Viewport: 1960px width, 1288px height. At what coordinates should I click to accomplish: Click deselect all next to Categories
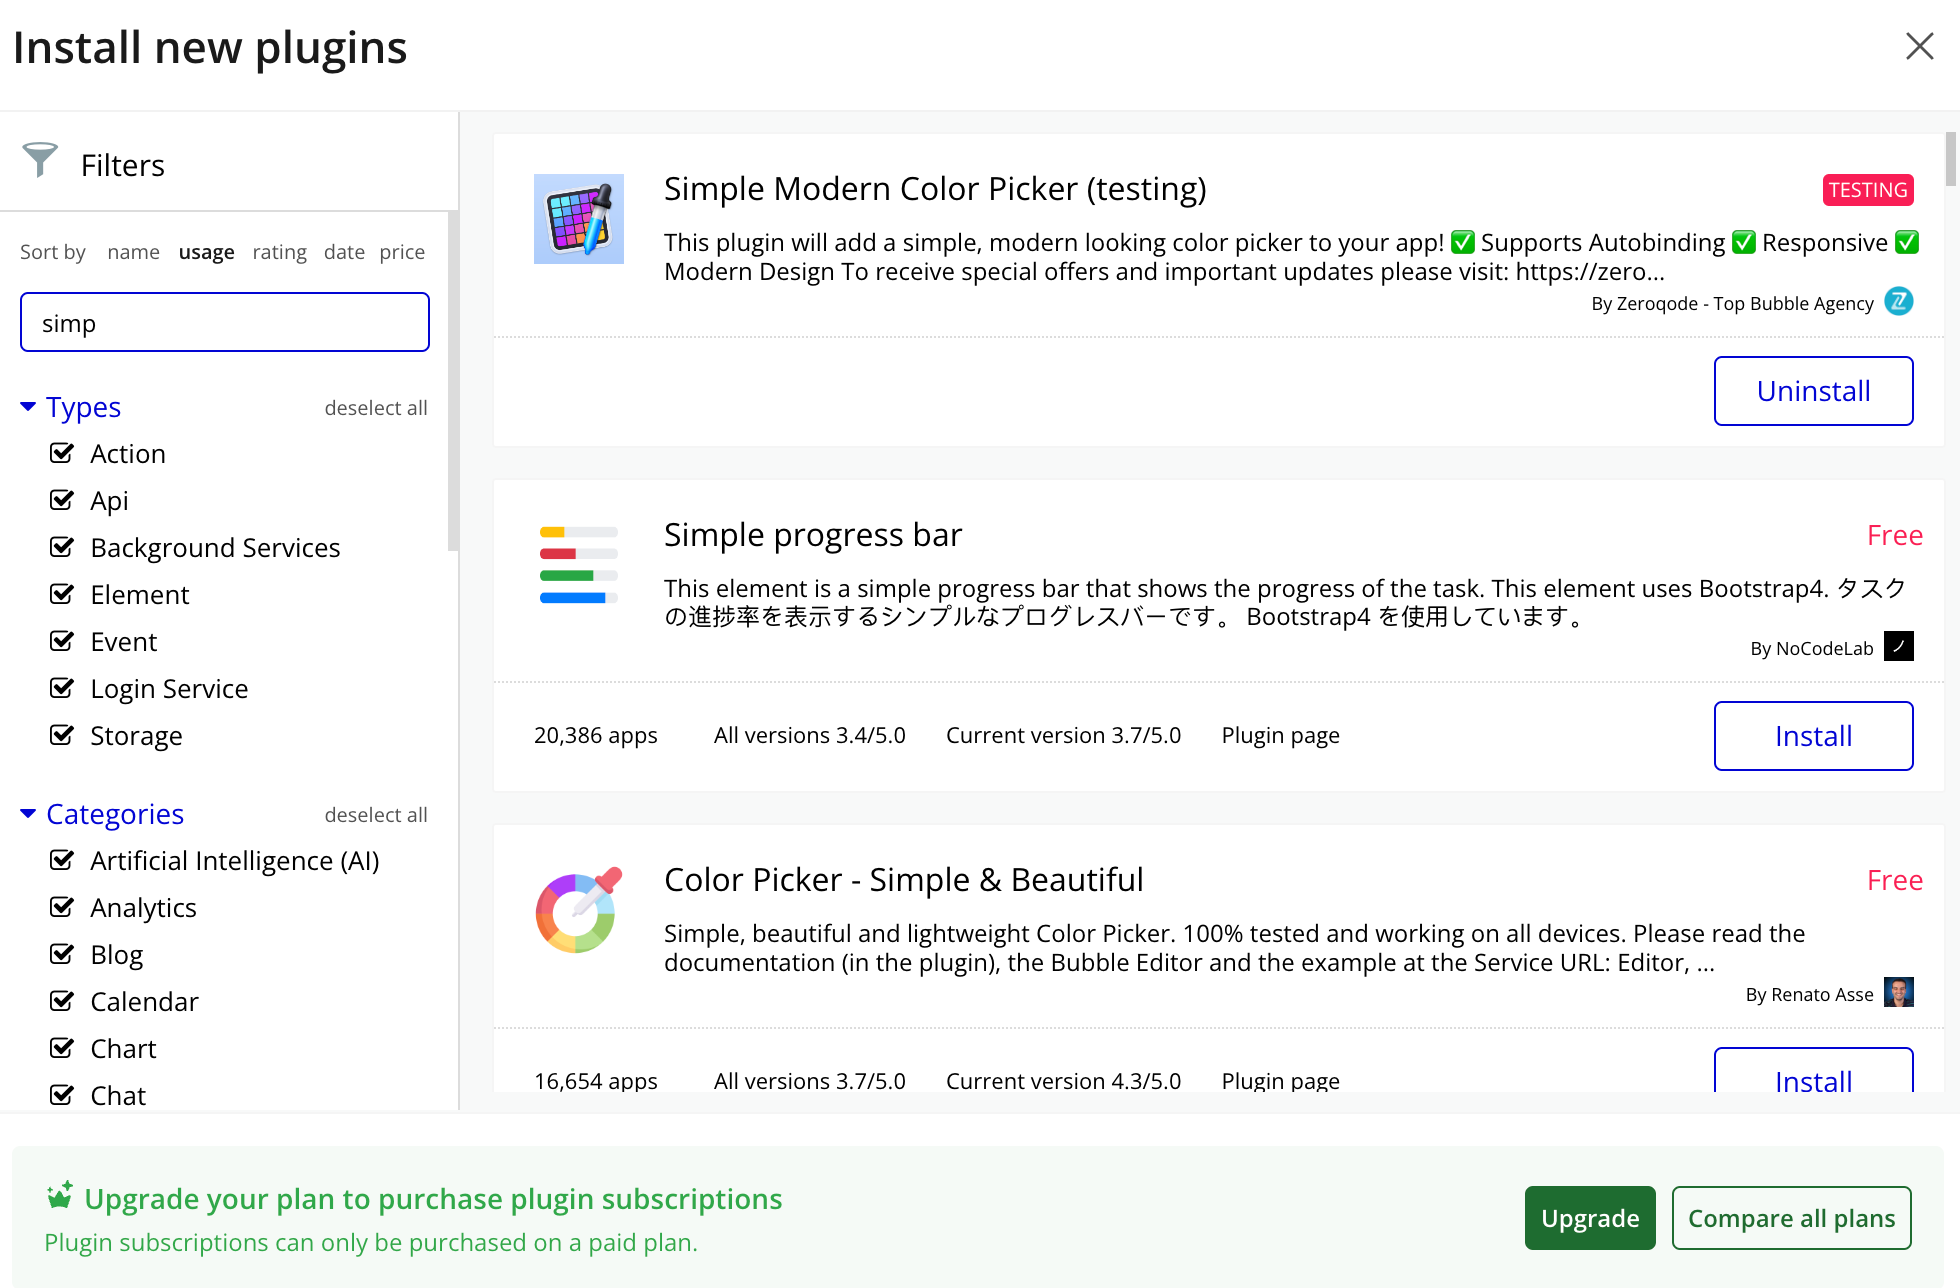point(375,815)
